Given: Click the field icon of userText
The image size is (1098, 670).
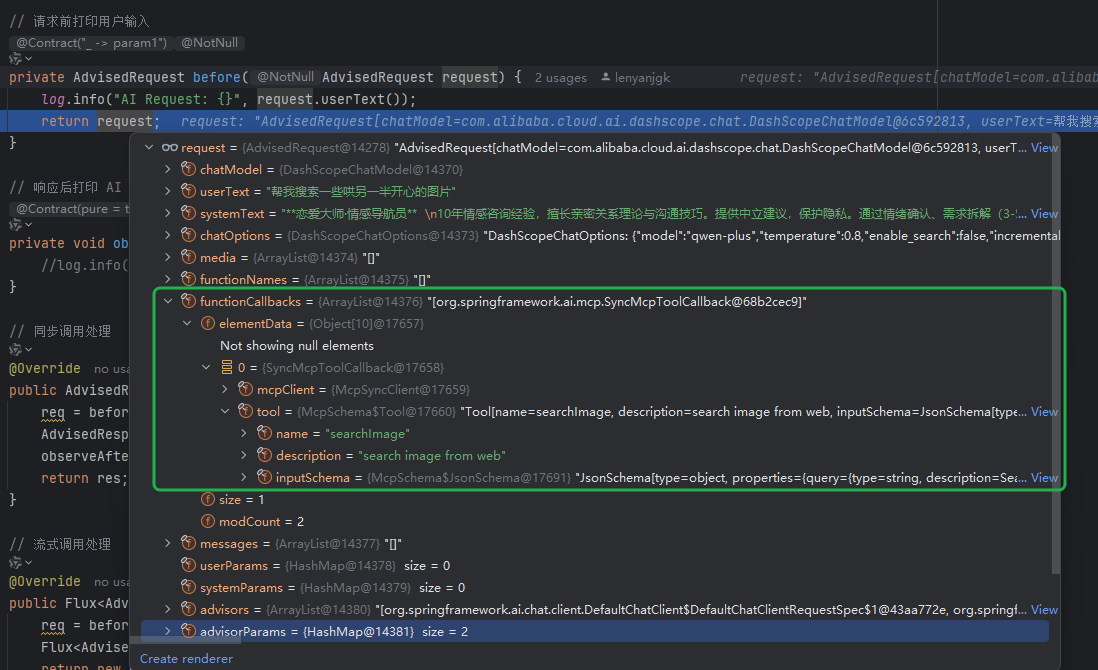Looking at the screenshot, I should pos(188,191).
